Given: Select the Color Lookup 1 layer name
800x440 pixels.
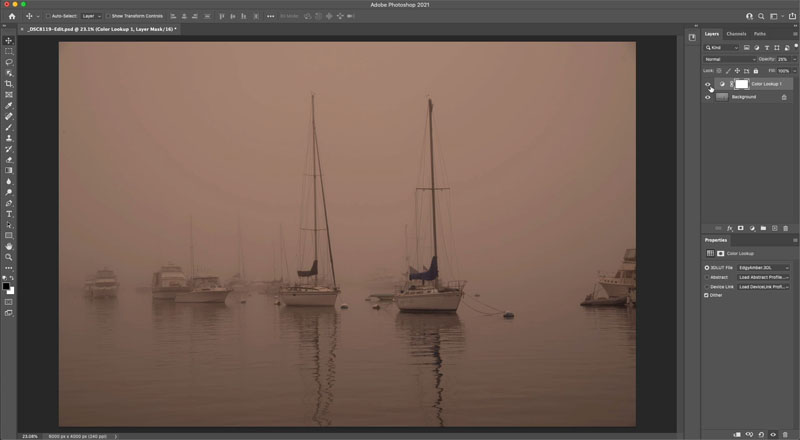Looking at the screenshot, I should tap(767, 84).
